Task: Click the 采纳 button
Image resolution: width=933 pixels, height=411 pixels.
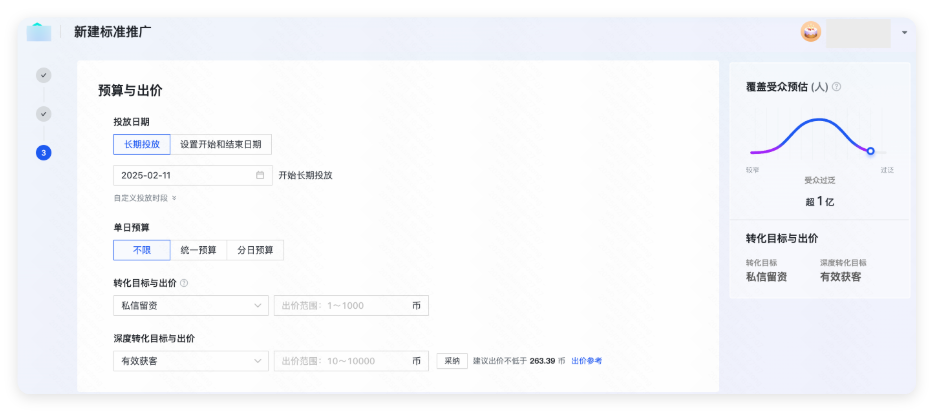Action: 452,361
